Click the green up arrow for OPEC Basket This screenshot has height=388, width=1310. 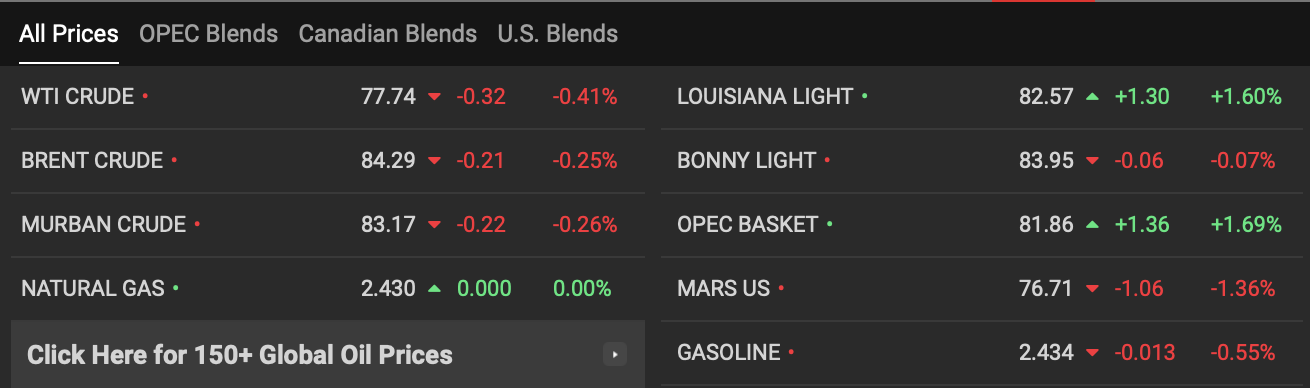(1092, 225)
